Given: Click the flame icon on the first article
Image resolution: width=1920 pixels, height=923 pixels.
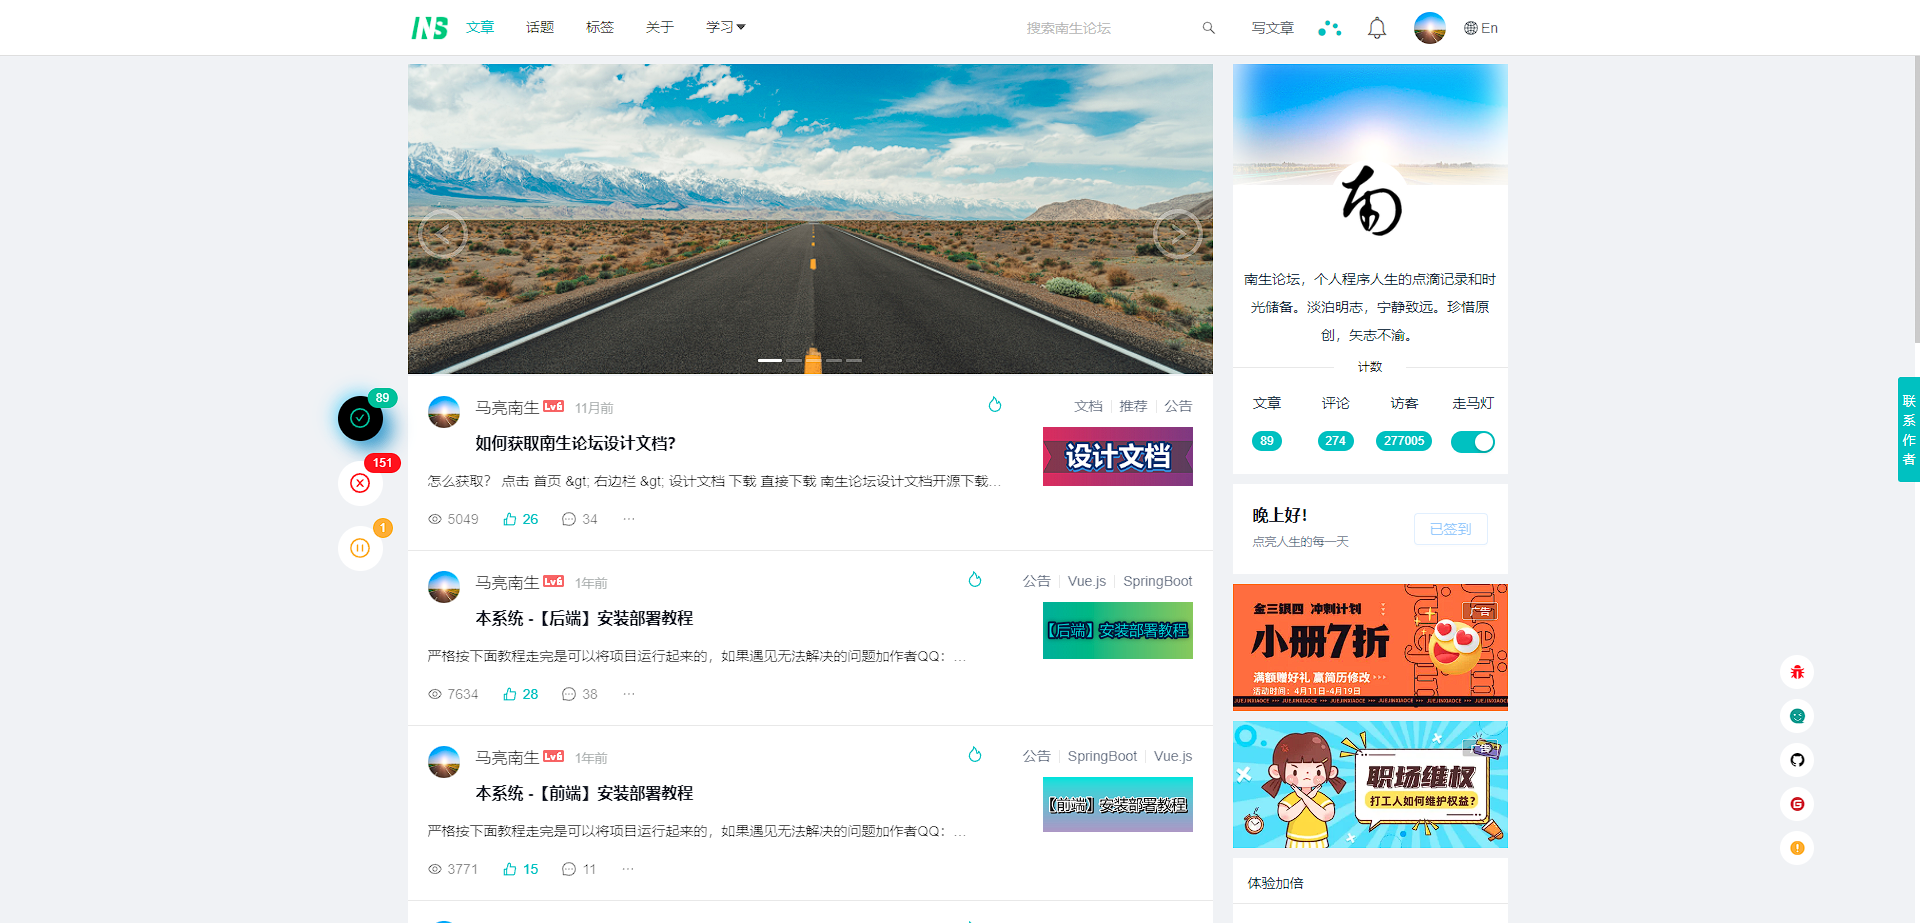Looking at the screenshot, I should 995,404.
